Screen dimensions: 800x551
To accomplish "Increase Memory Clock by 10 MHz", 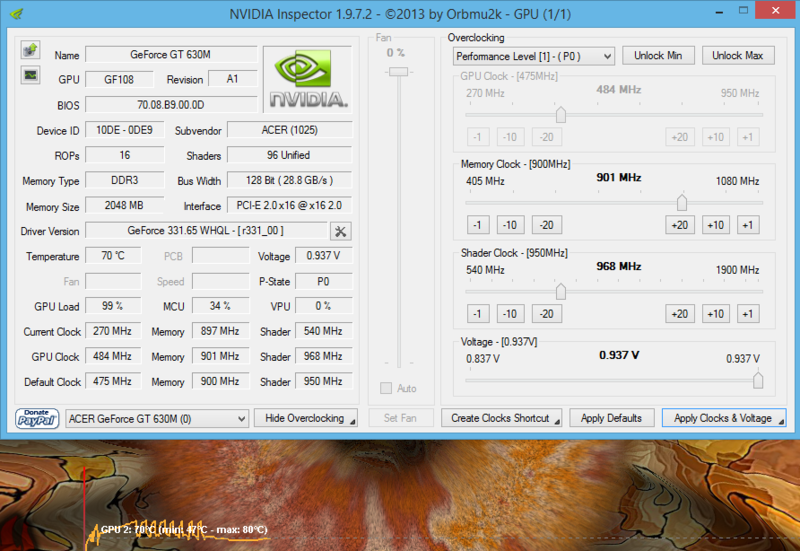I will tap(715, 225).
